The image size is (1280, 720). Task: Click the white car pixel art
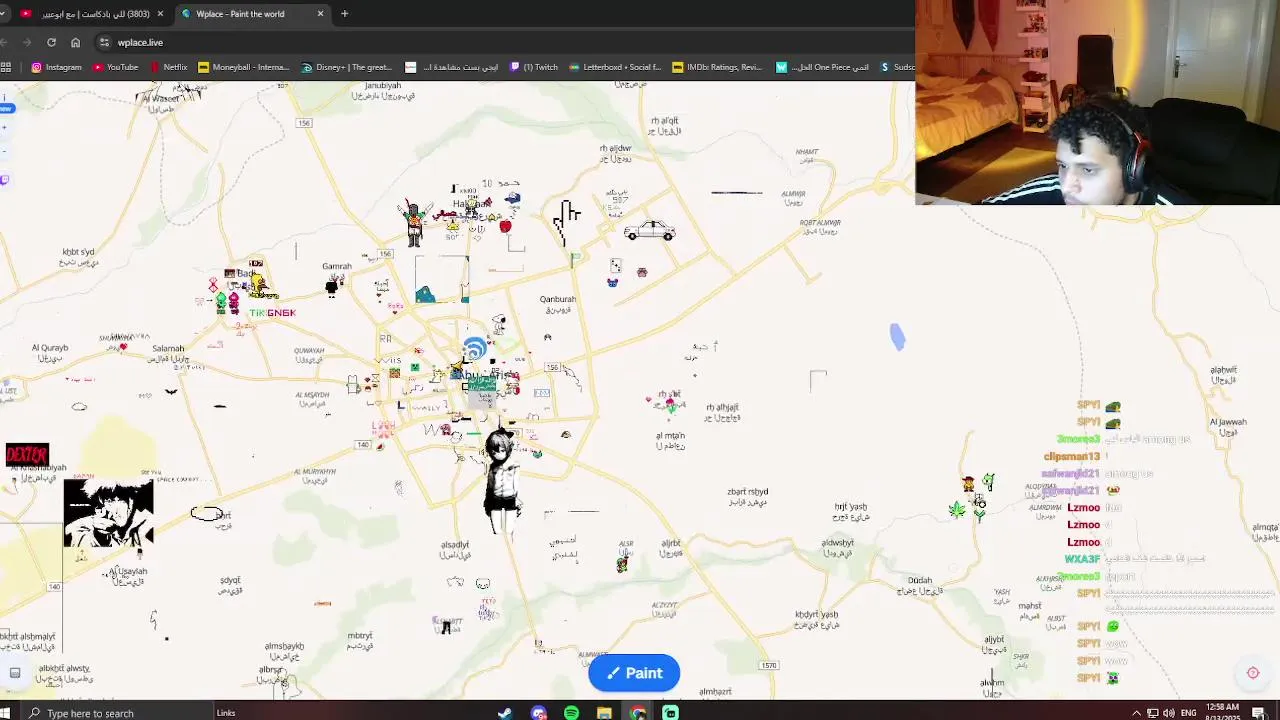point(649,231)
